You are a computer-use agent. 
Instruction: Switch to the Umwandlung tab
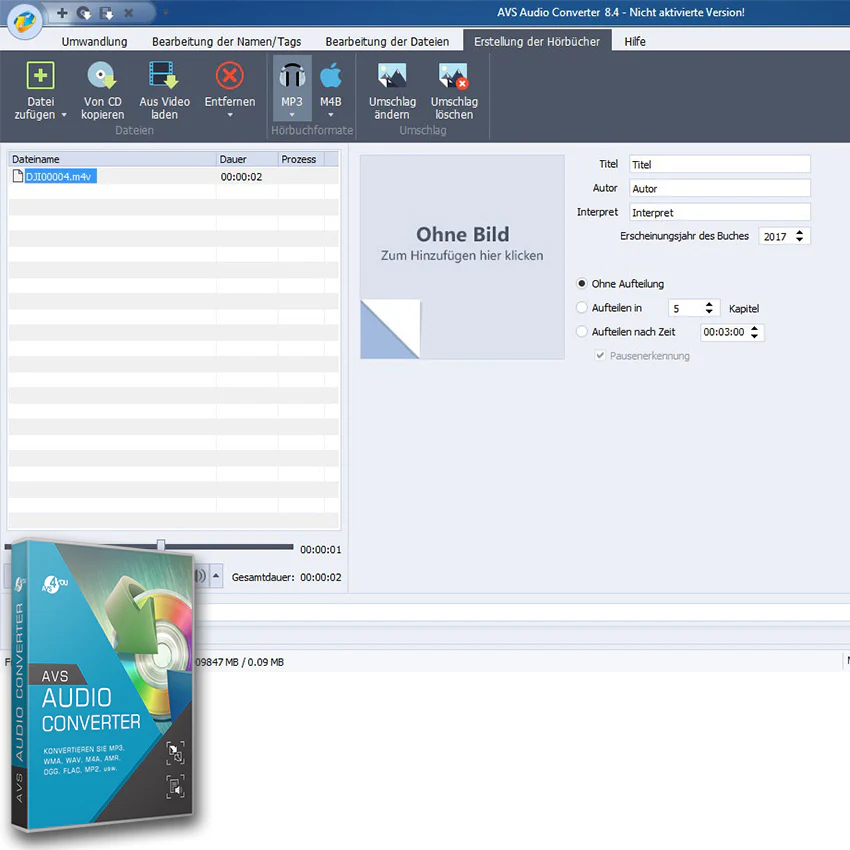pyautogui.click(x=94, y=41)
